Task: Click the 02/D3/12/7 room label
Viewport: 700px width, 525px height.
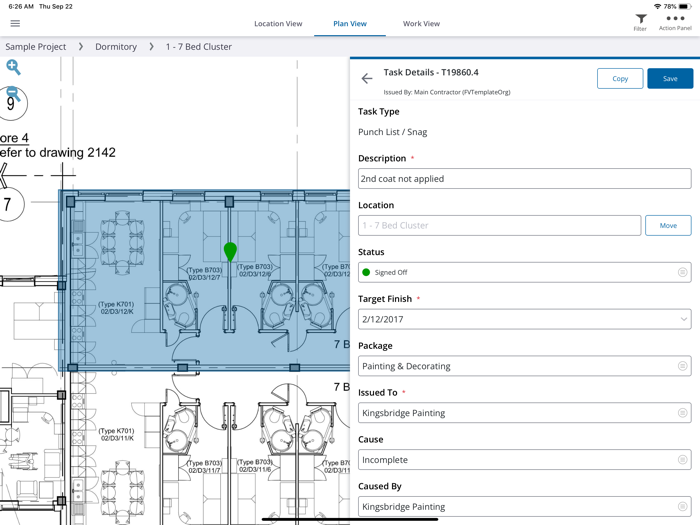Action: (204, 278)
